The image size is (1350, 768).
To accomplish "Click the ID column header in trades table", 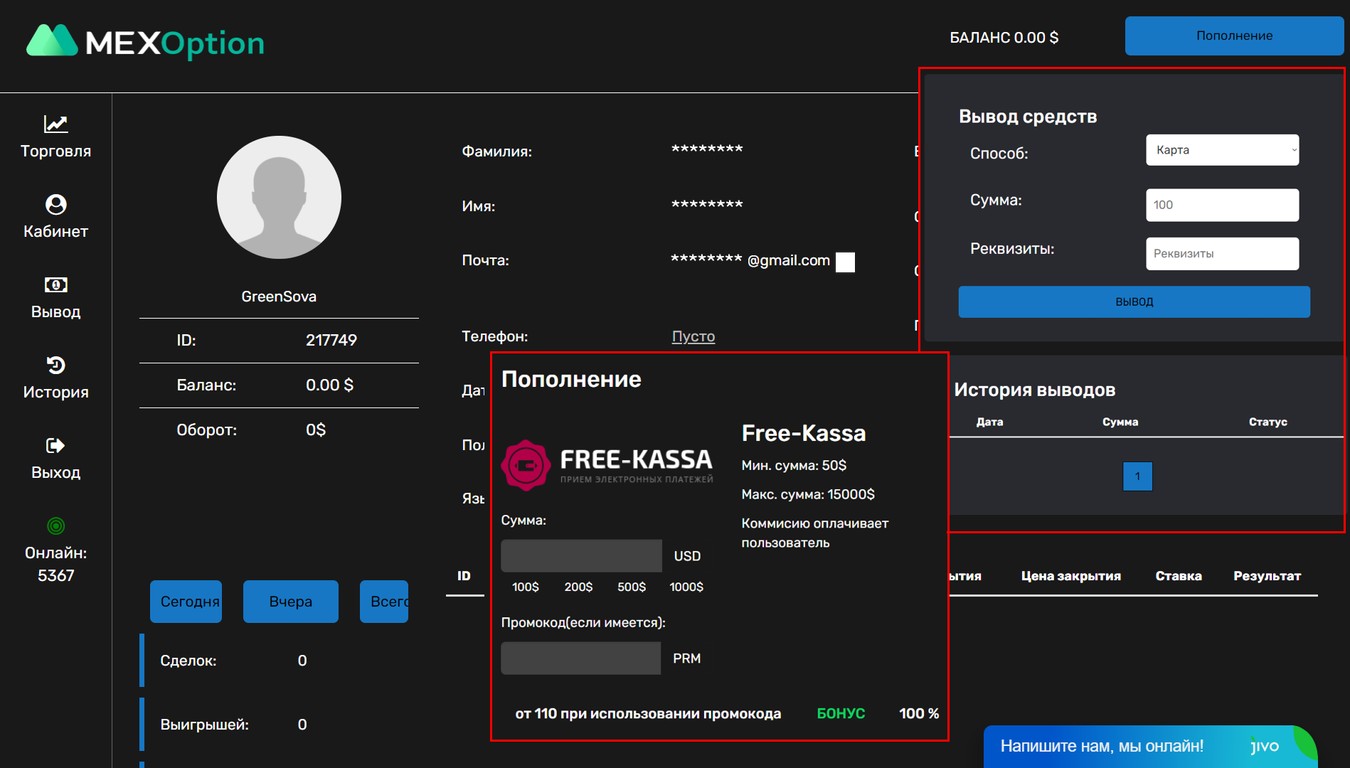I will (464, 576).
